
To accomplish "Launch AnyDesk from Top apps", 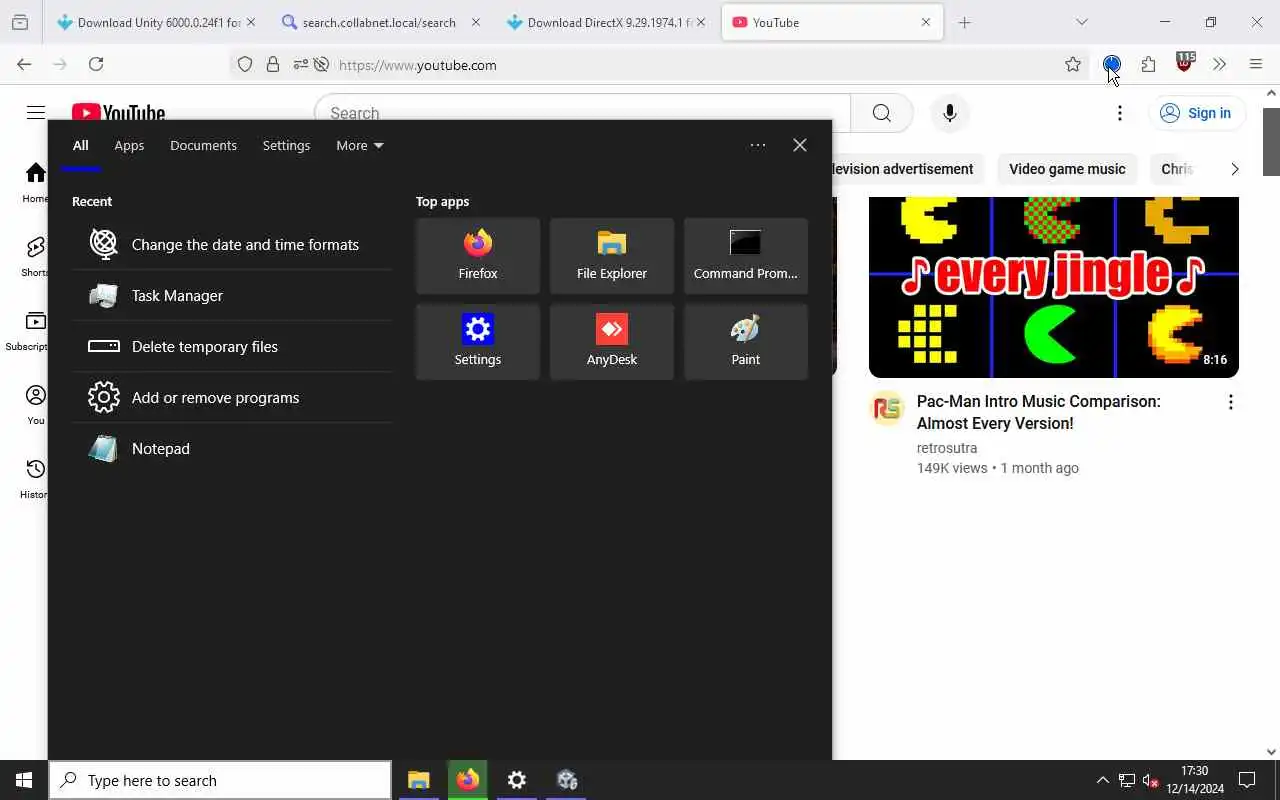I will pos(612,342).
